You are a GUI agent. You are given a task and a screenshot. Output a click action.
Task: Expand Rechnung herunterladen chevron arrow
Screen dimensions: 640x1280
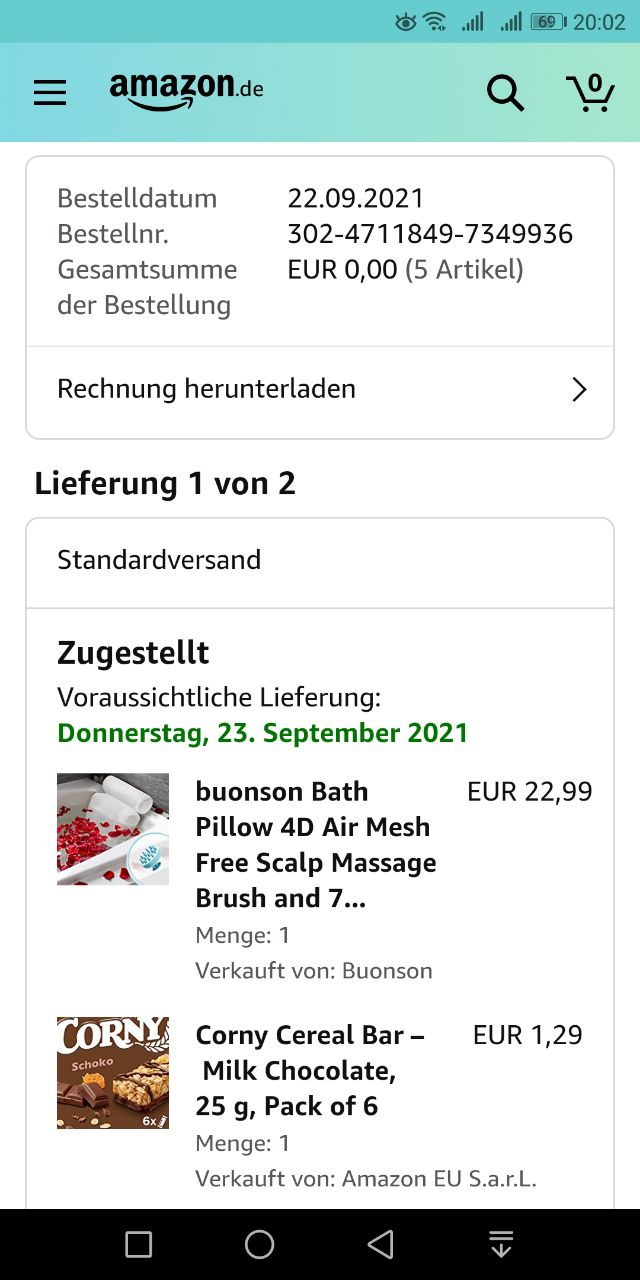[579, 389]
